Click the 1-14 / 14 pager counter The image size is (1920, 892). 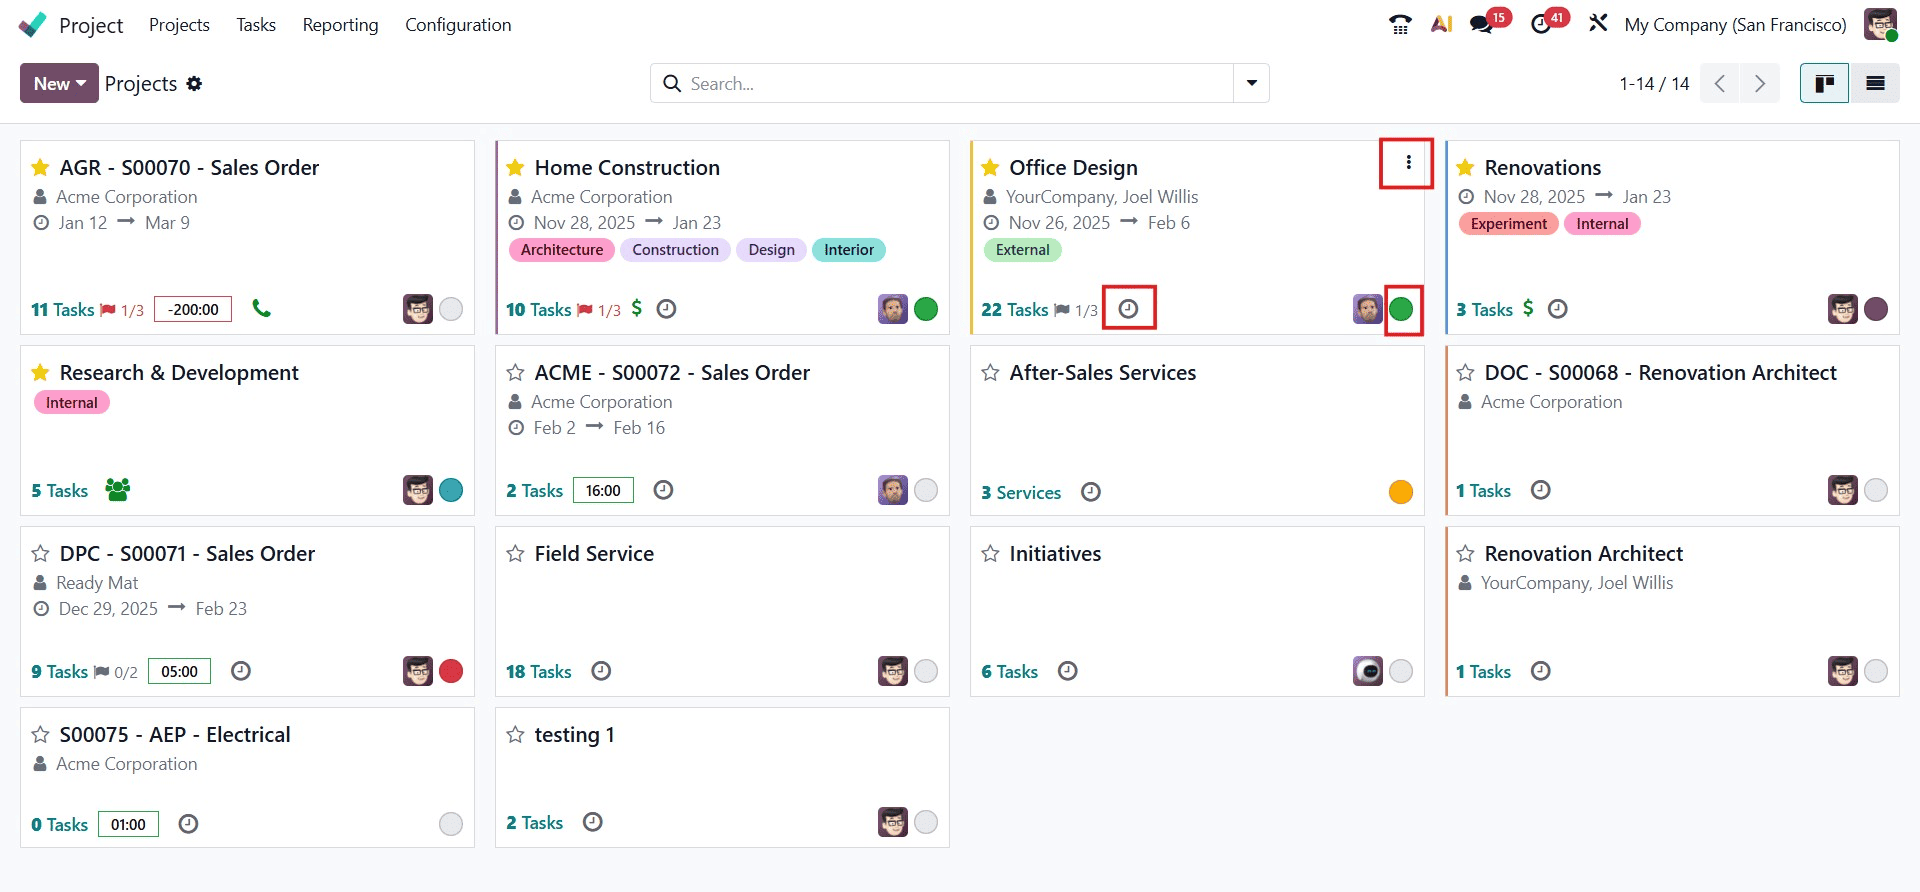[1654, 84]
